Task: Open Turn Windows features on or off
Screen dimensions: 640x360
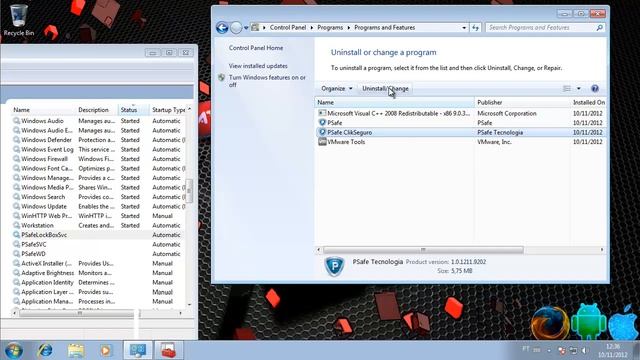Action: click(x=267, y=81)
